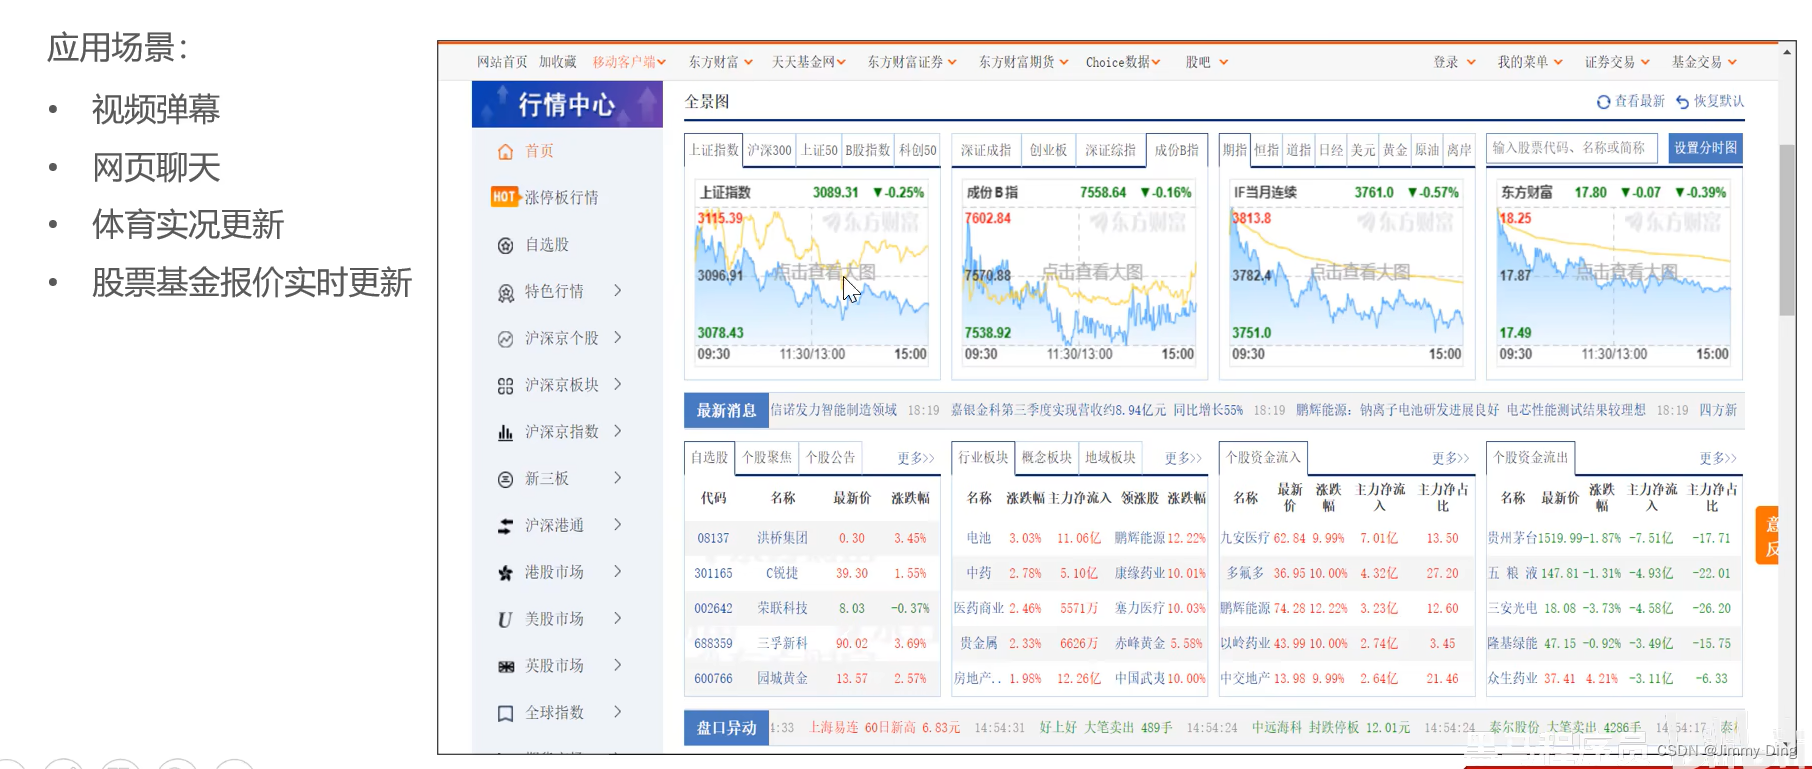The image size is (1812, 769).
Task: Switch to the 恒指 tab
Action: point(1267,150)
